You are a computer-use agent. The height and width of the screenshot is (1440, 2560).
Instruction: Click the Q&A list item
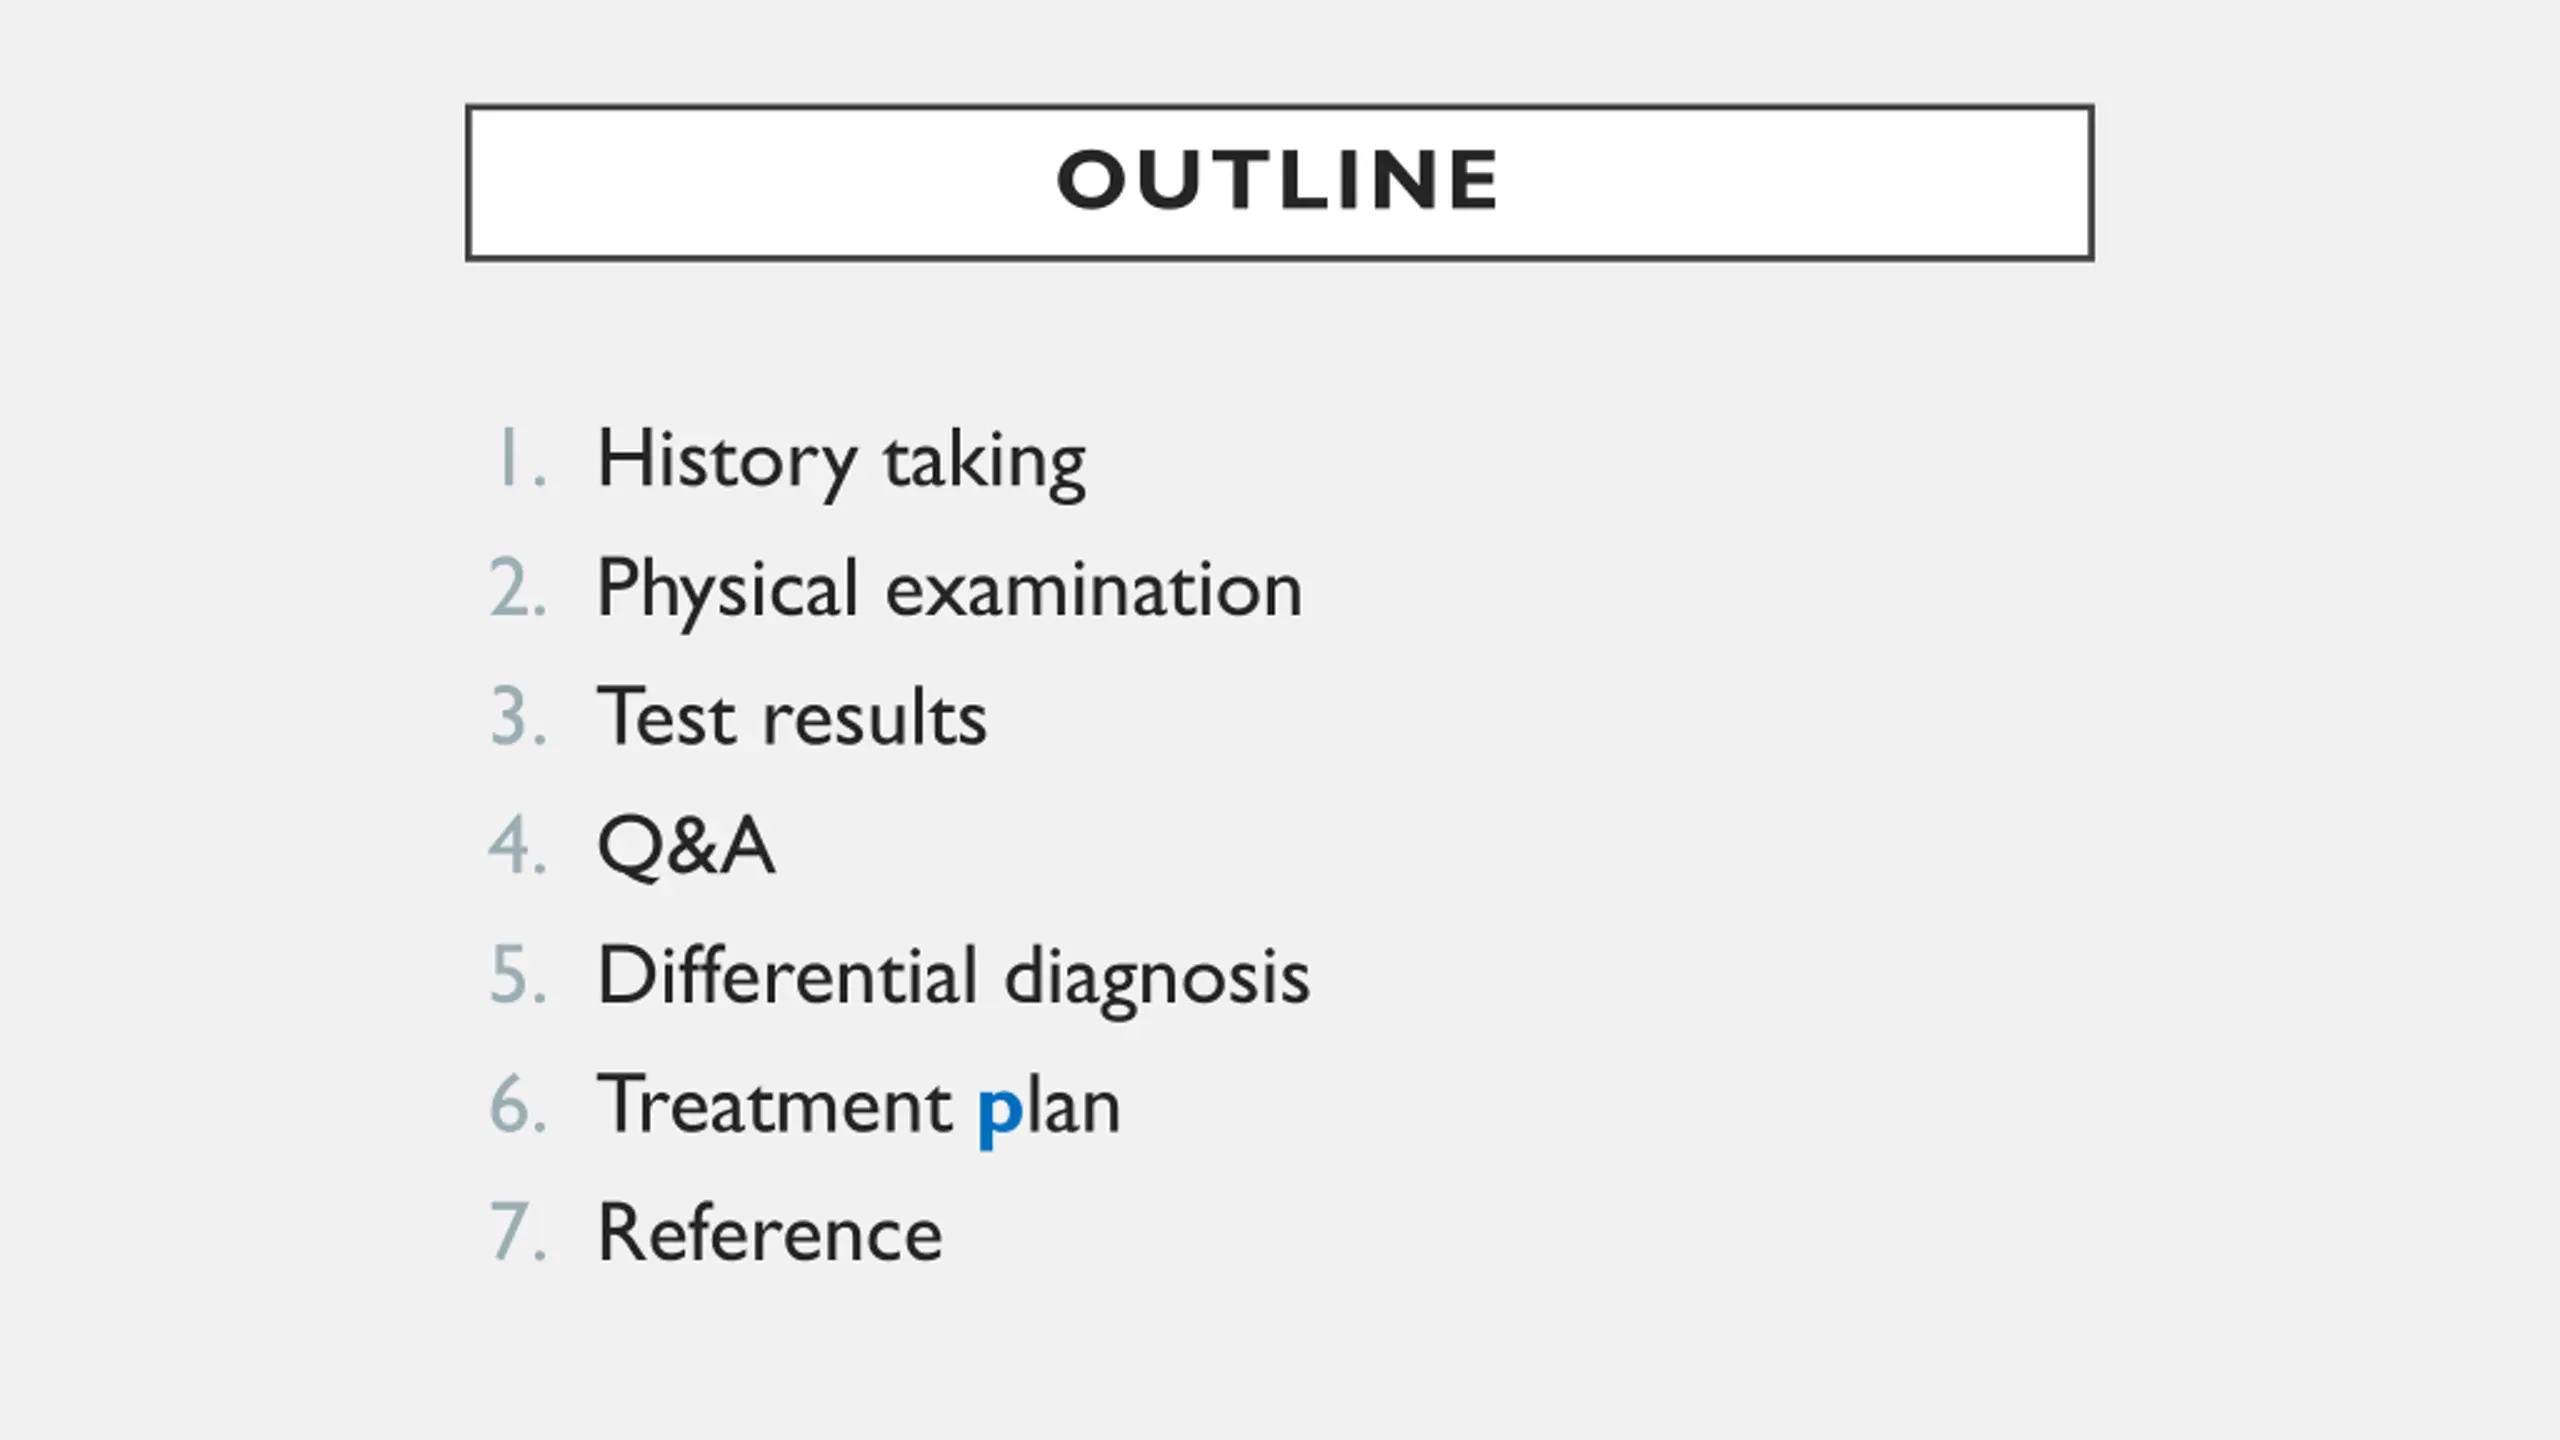coord(686,846)
